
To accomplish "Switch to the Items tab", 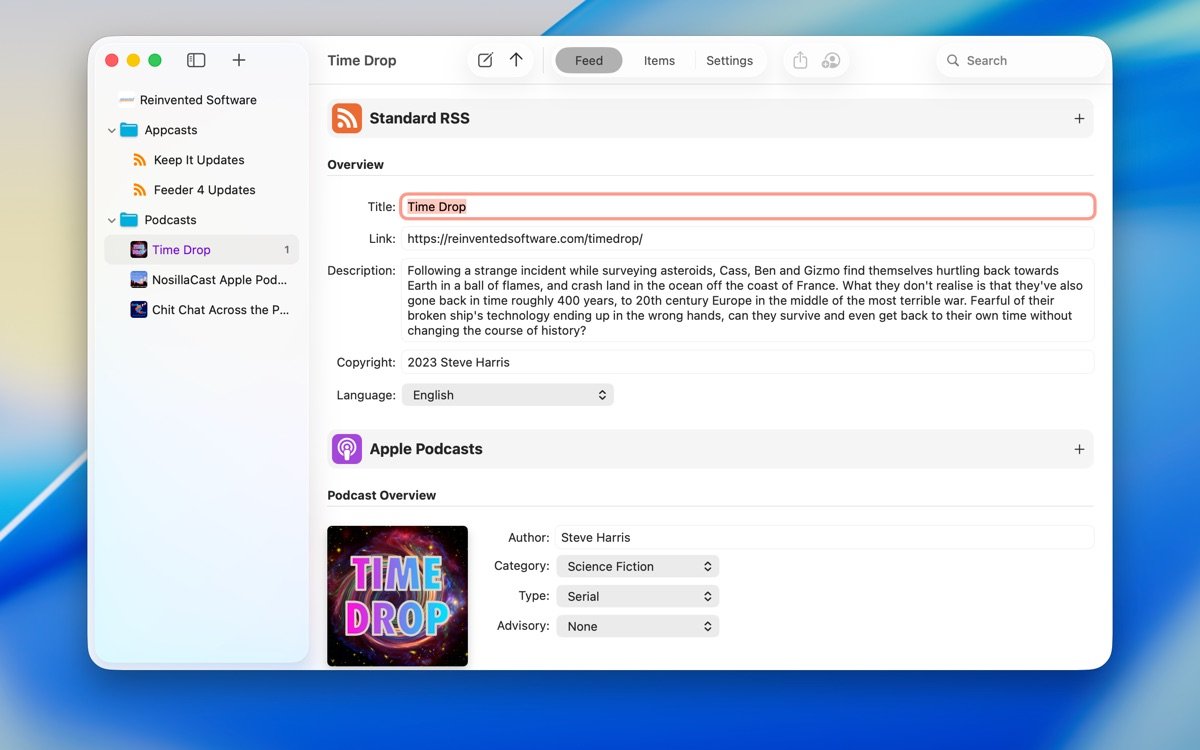I will [x=659, y=61].
